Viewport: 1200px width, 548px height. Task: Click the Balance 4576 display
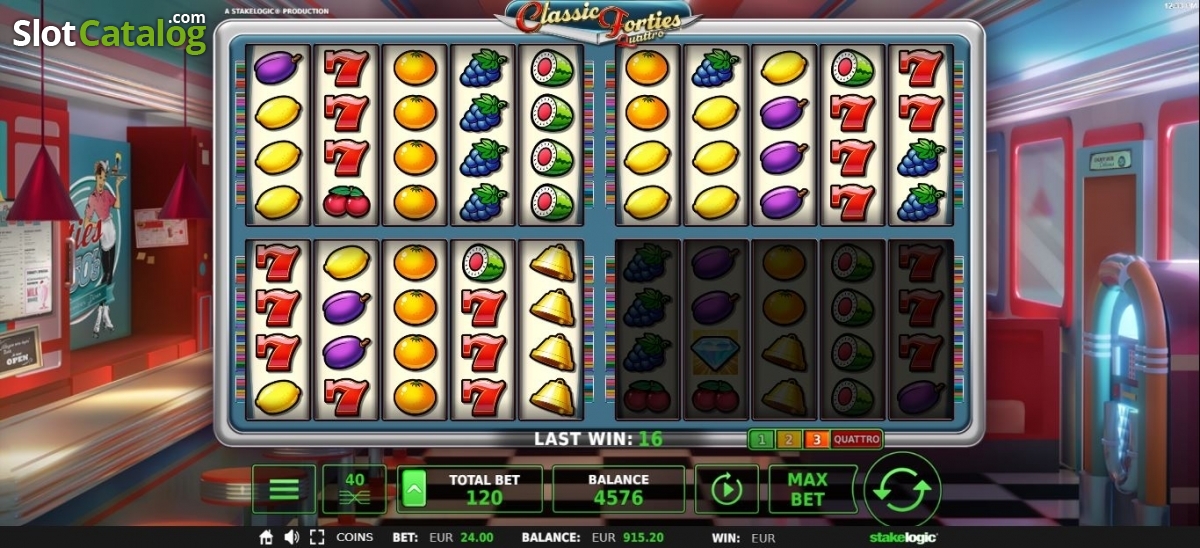(x=619, y=489)
